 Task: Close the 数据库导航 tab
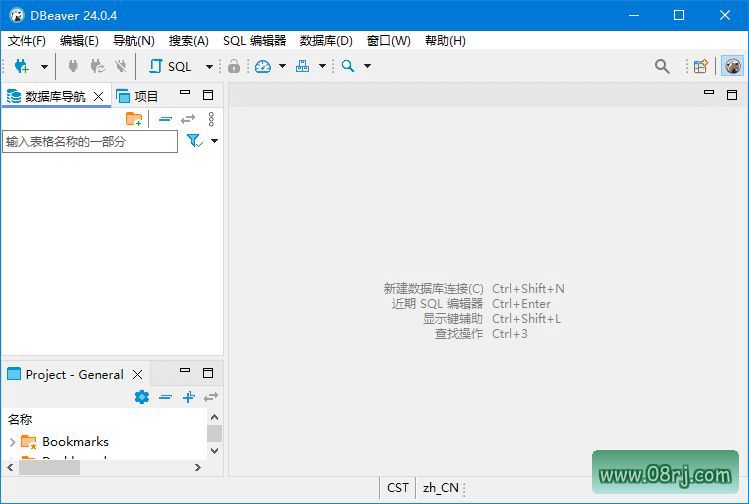98,97
